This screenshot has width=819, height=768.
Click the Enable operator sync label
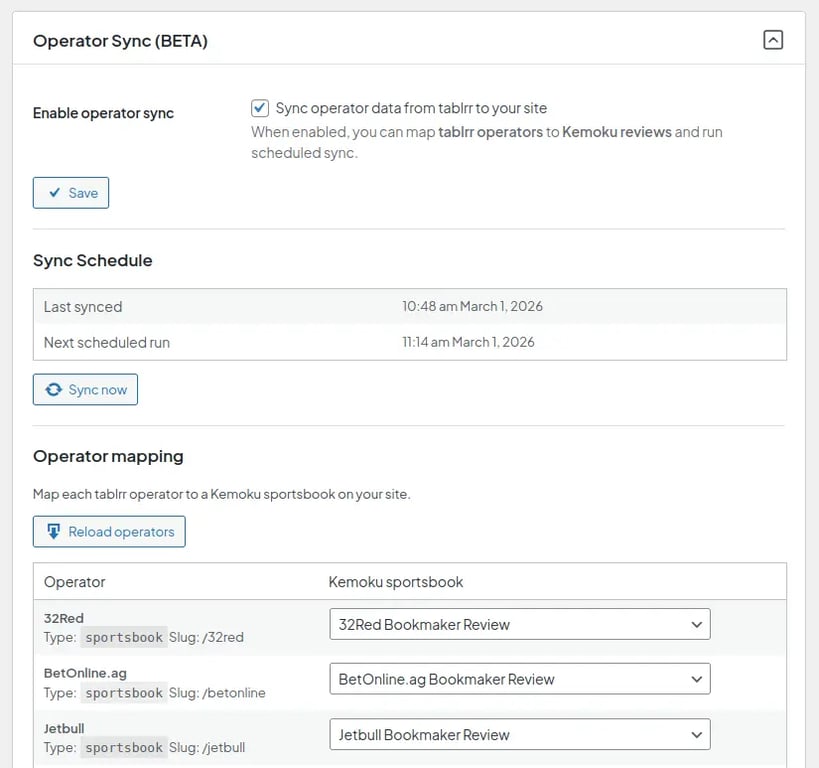pos(103,113)
